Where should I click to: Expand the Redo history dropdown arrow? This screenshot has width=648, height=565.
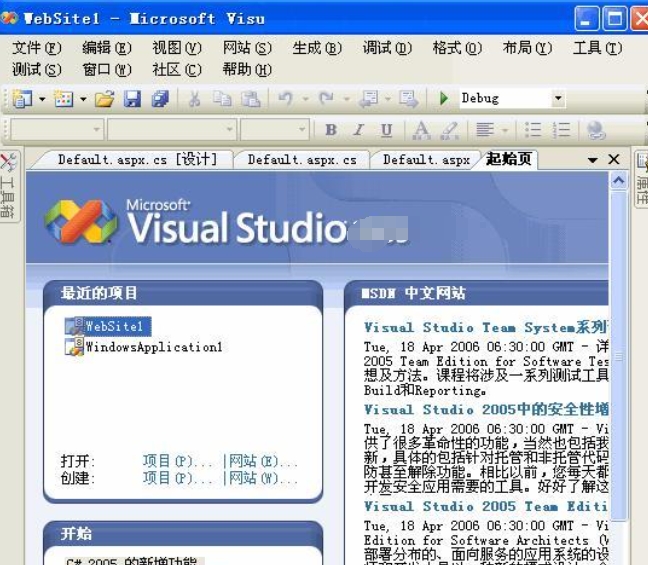coord(346,99)
